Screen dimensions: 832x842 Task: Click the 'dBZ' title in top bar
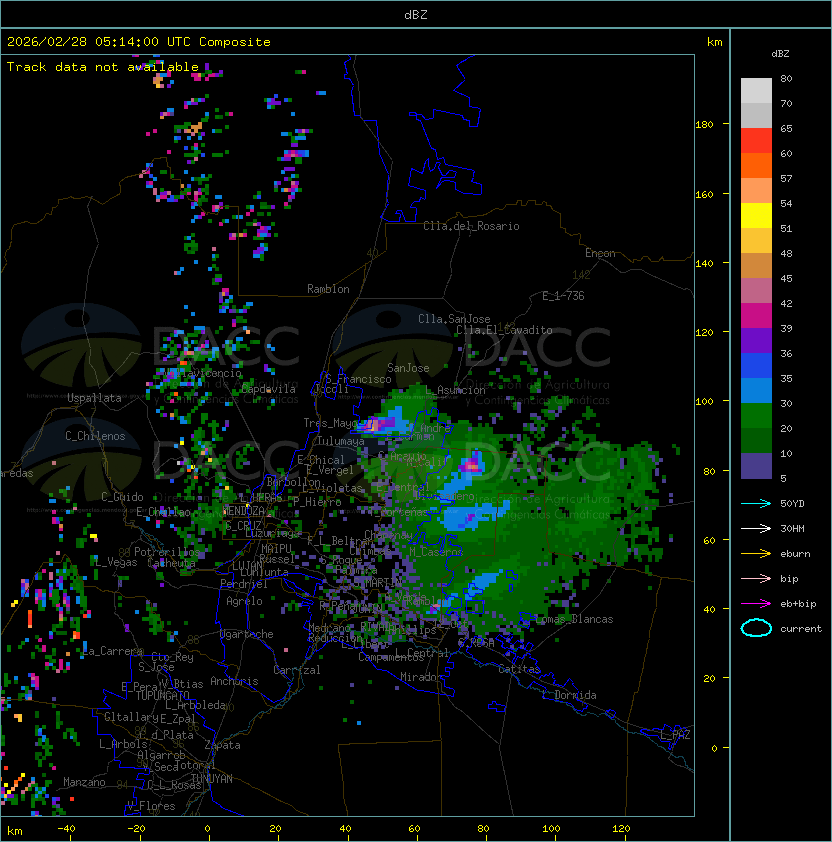tap(416, 15)
